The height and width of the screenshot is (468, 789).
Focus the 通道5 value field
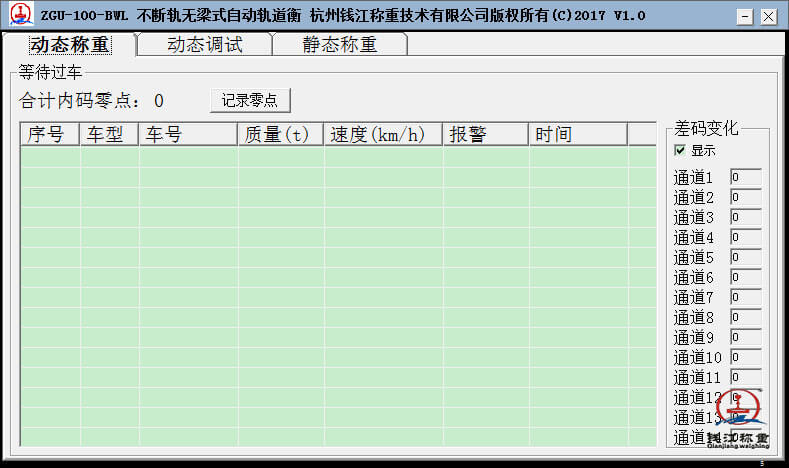(745, 258)
